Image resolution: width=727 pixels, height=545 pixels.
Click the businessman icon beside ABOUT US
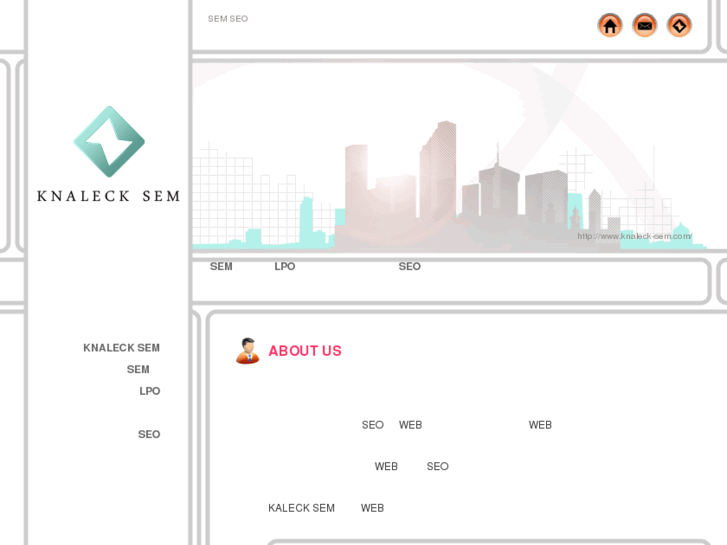click(x=248, y=351)
